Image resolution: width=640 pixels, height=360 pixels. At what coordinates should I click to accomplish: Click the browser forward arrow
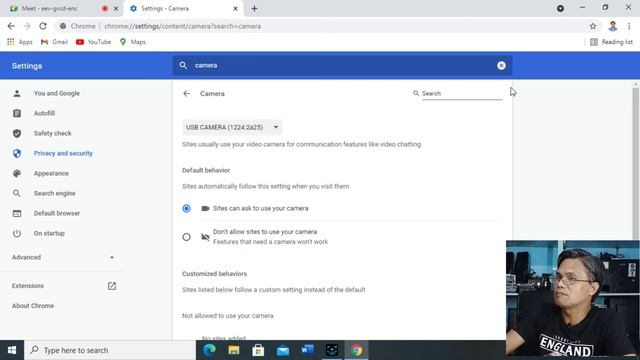click(27, 26)
